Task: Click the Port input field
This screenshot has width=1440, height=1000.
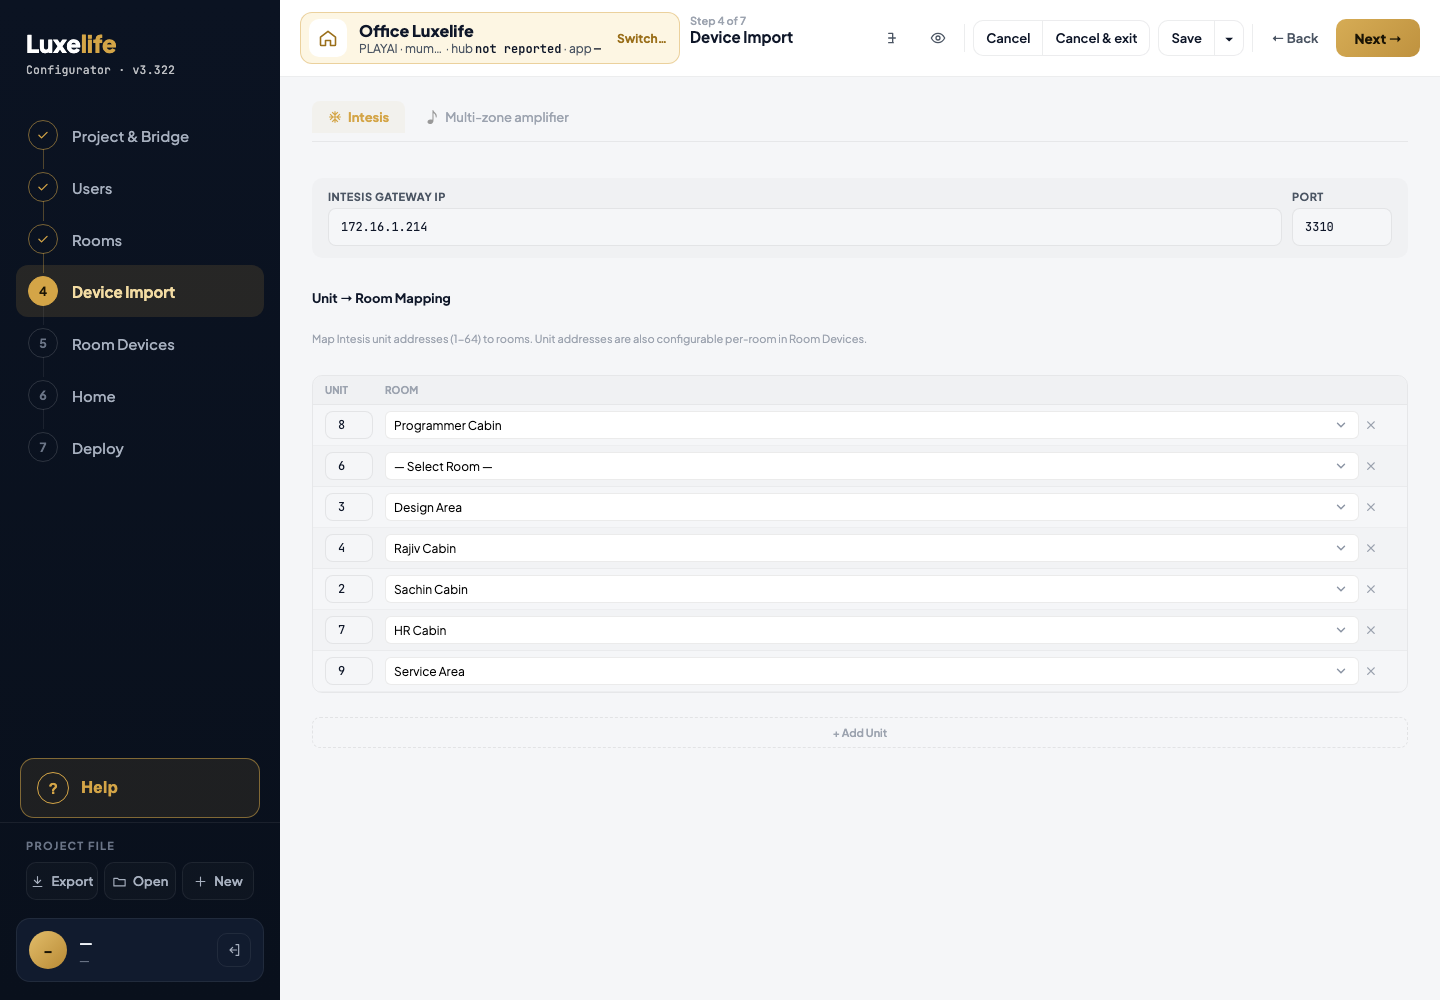Action: (x=1342, y=227)
